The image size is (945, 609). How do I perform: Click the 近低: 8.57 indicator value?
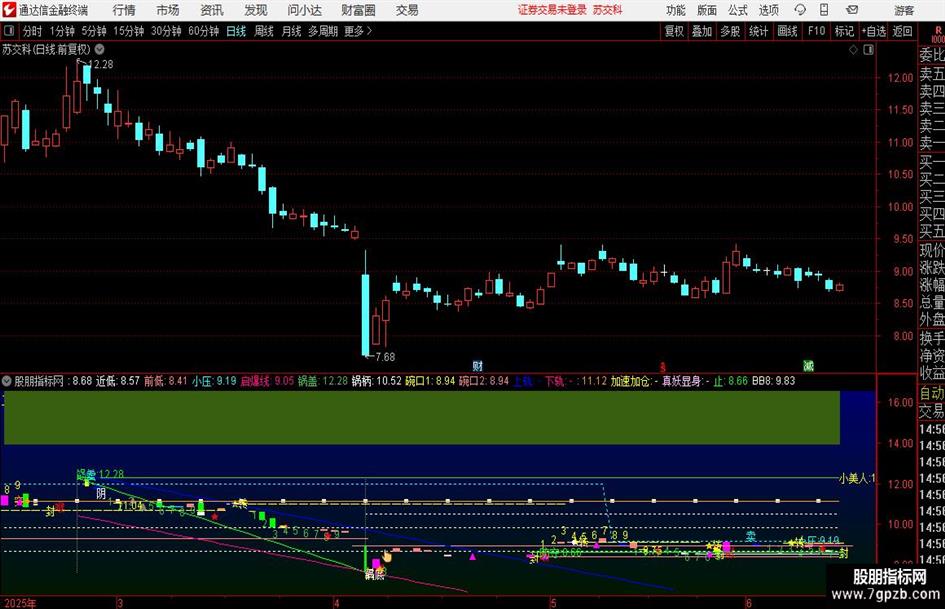pos(118,381)
